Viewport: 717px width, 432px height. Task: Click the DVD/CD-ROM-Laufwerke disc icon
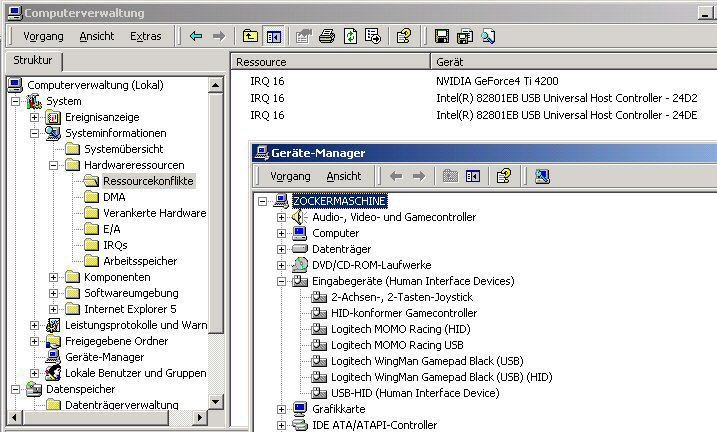[x=300, y=265]
